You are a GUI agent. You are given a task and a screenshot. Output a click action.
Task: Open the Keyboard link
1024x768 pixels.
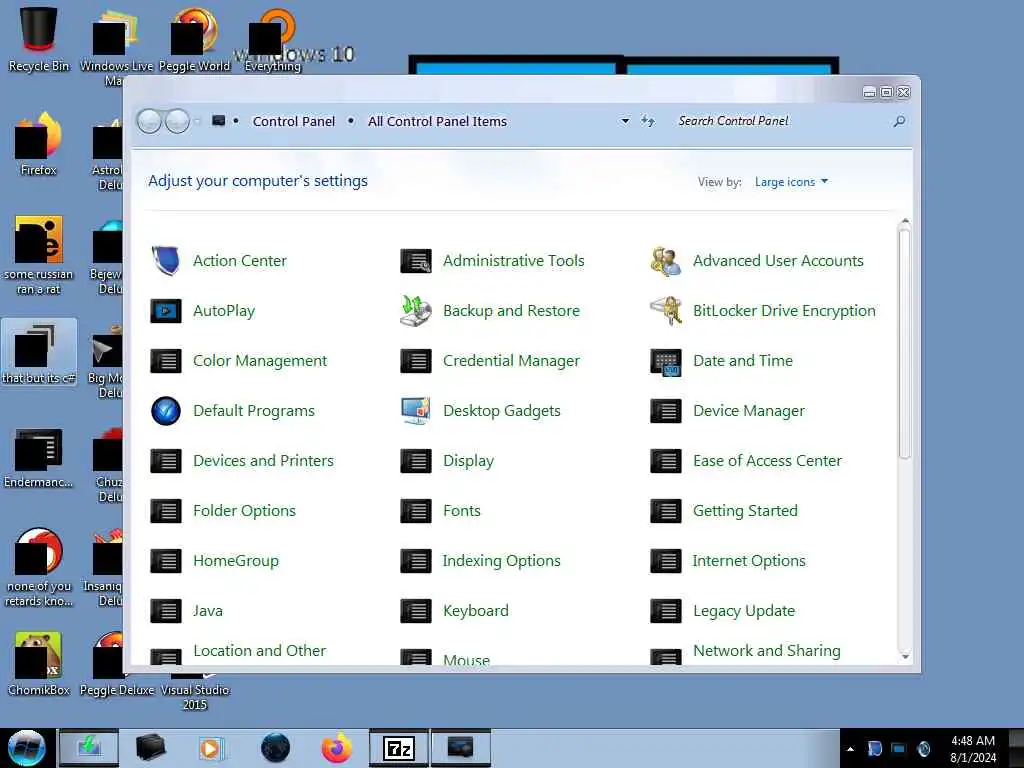tap(475, 611)
